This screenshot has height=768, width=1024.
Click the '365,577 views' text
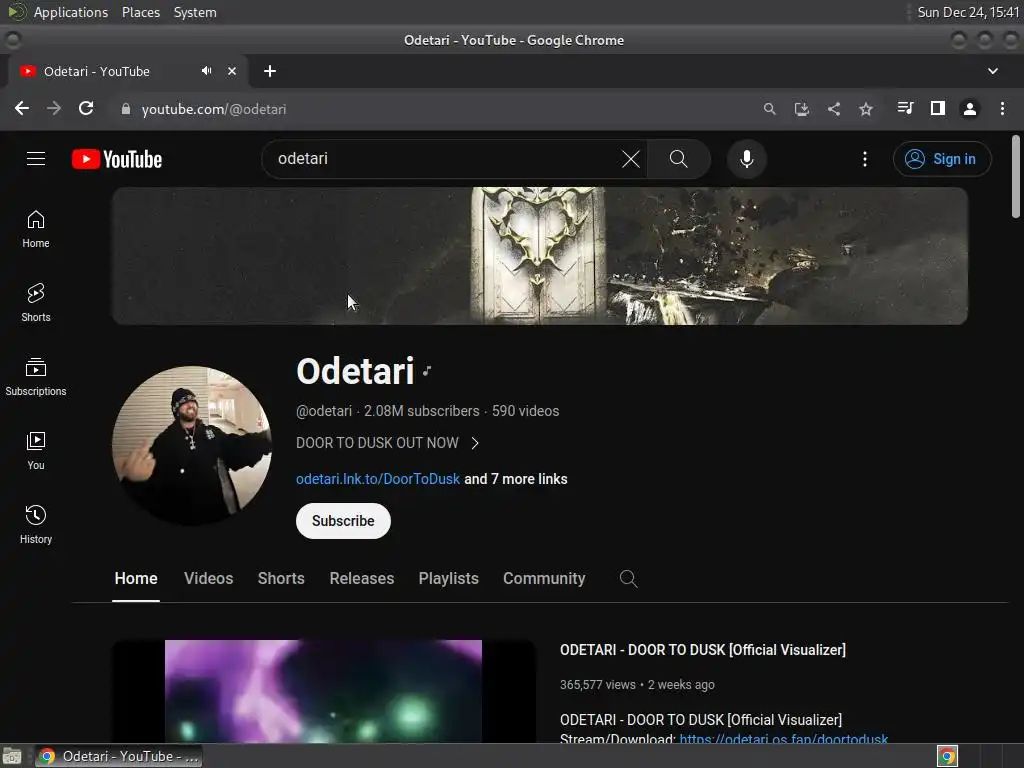pyautogui.click(x=598, y=684)
